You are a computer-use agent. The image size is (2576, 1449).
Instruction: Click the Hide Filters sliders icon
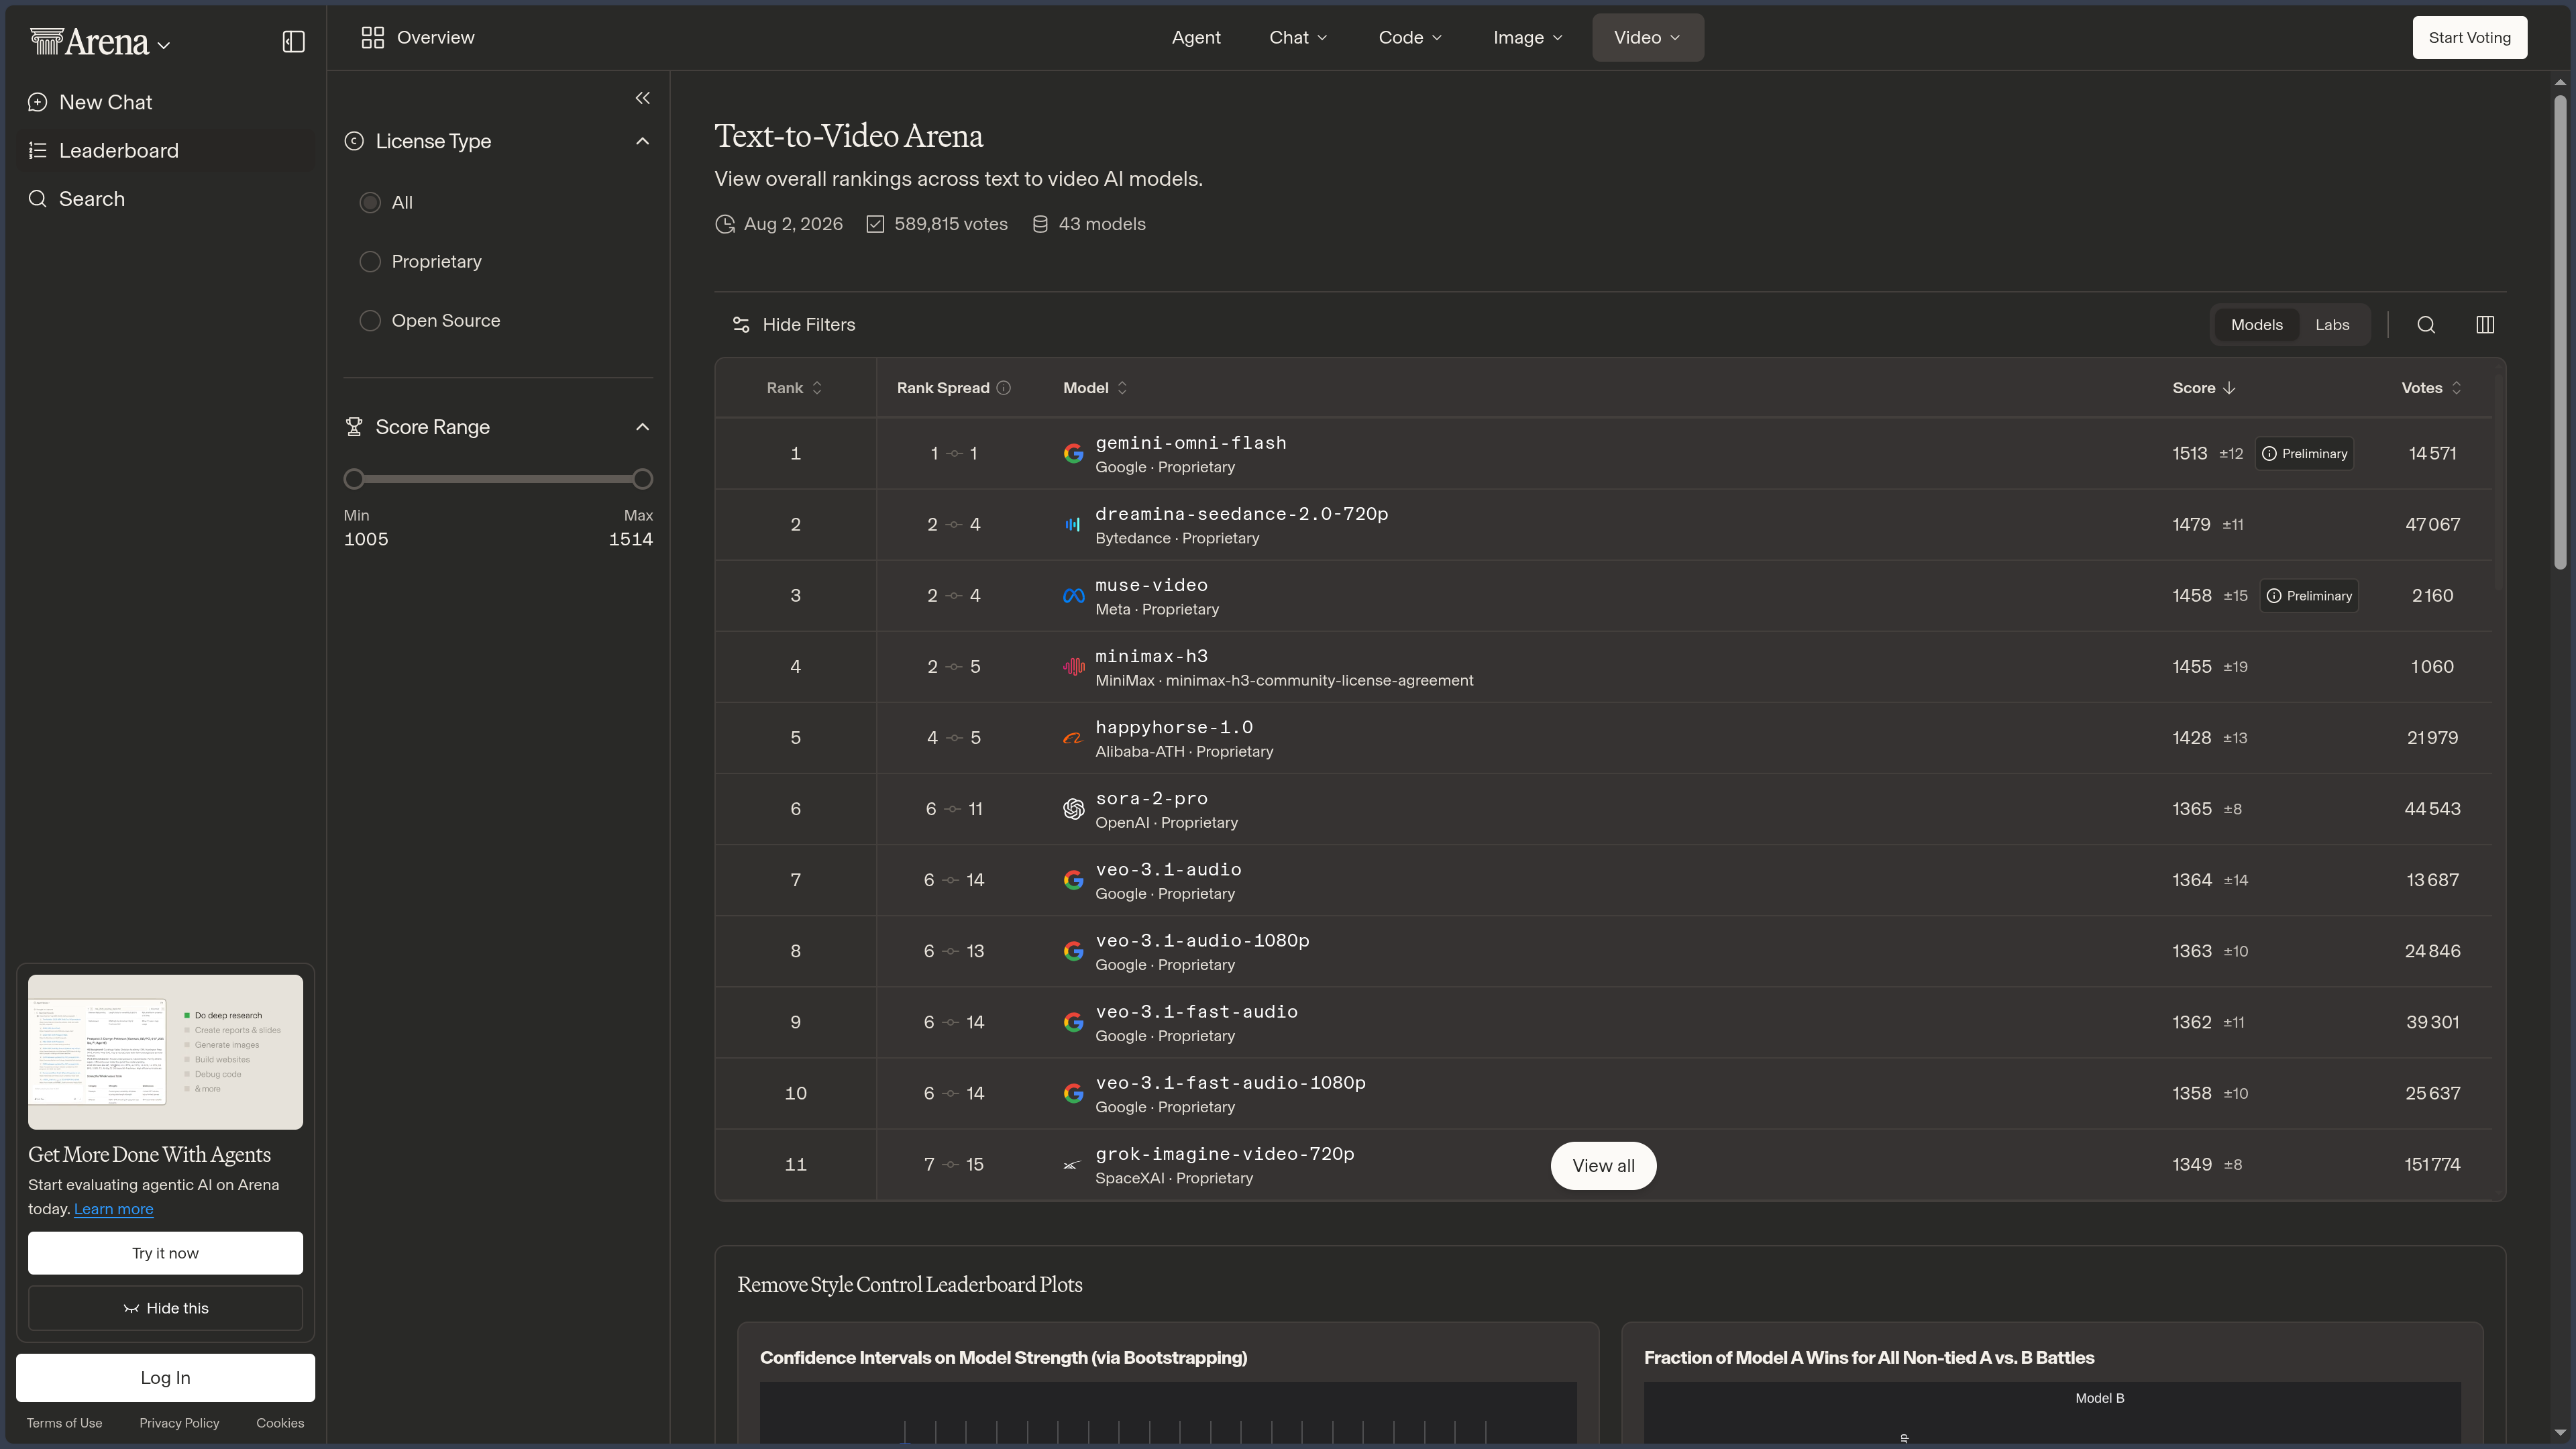click(x=741, y=324)
